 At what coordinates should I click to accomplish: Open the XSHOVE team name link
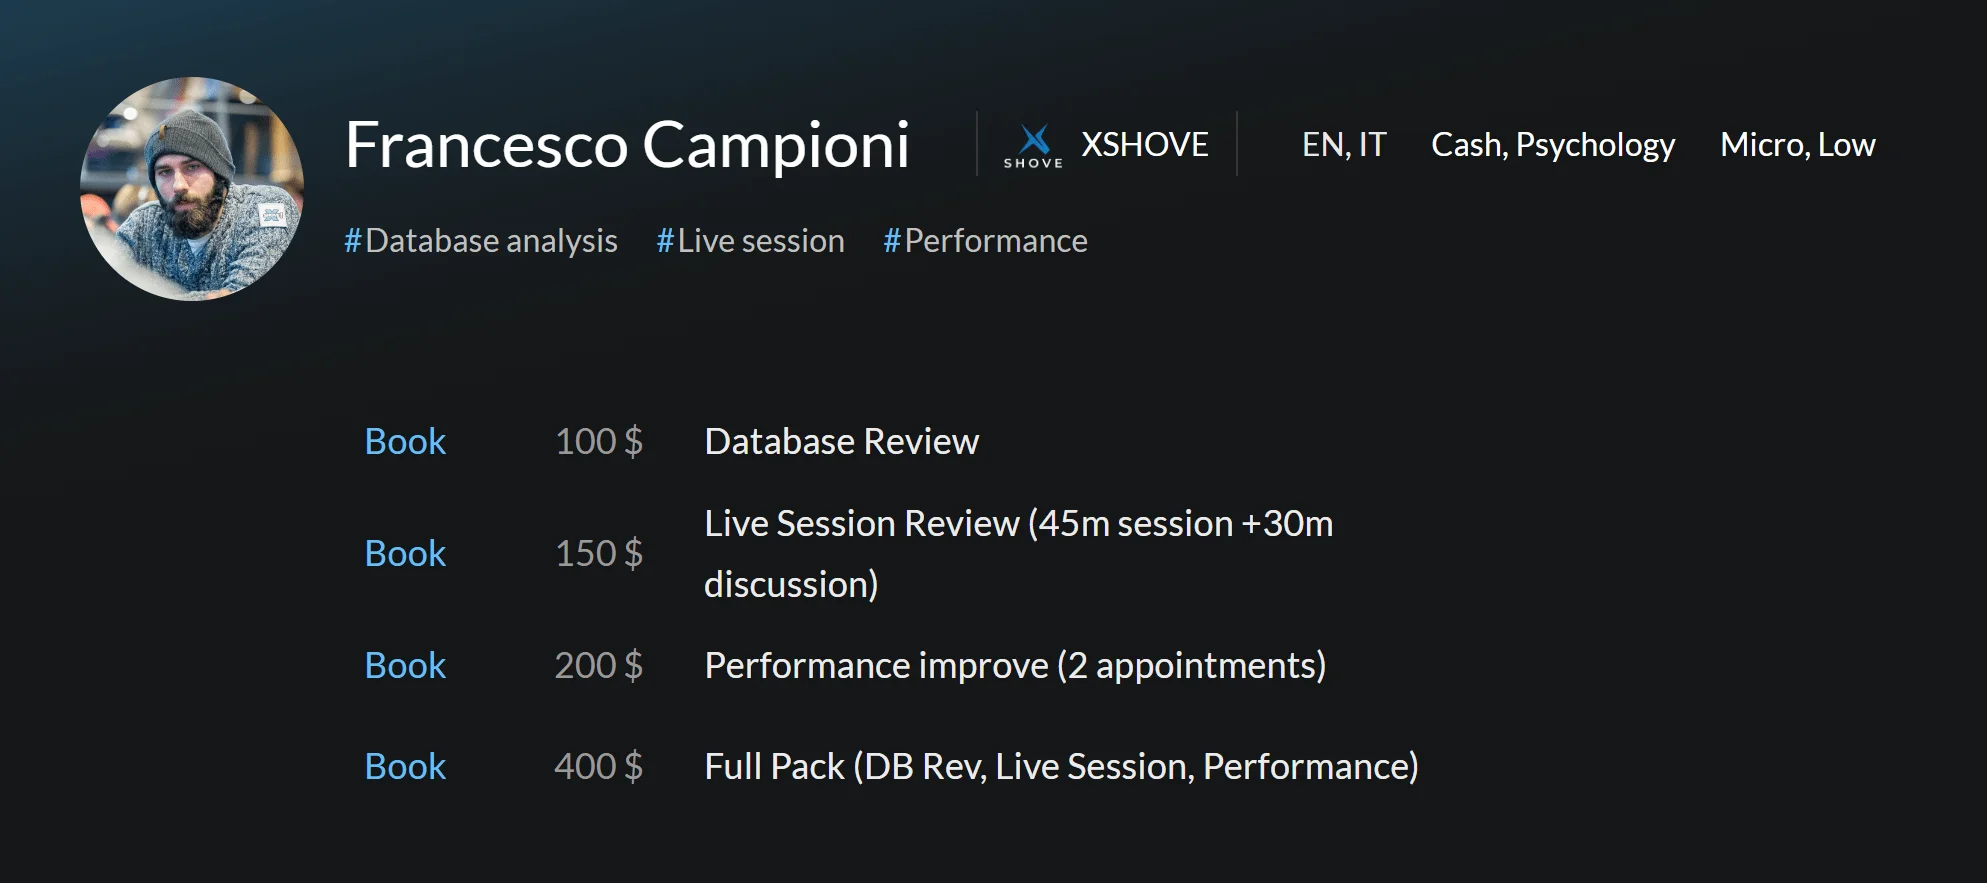click(x=1144, y=145)
